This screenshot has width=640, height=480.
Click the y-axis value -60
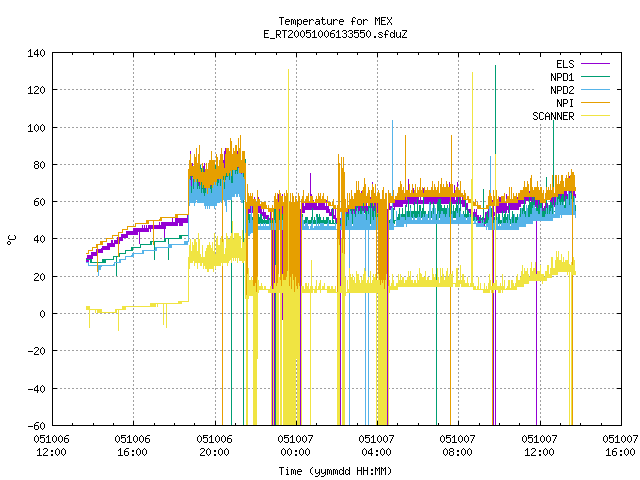pyautogui.click(x=36, y=426)
